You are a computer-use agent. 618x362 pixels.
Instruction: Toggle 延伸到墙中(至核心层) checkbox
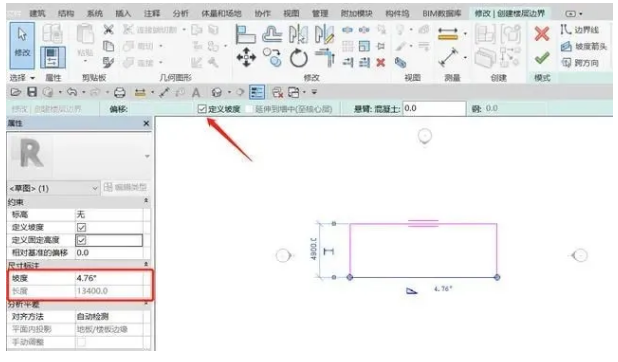[x=249, y=109]
